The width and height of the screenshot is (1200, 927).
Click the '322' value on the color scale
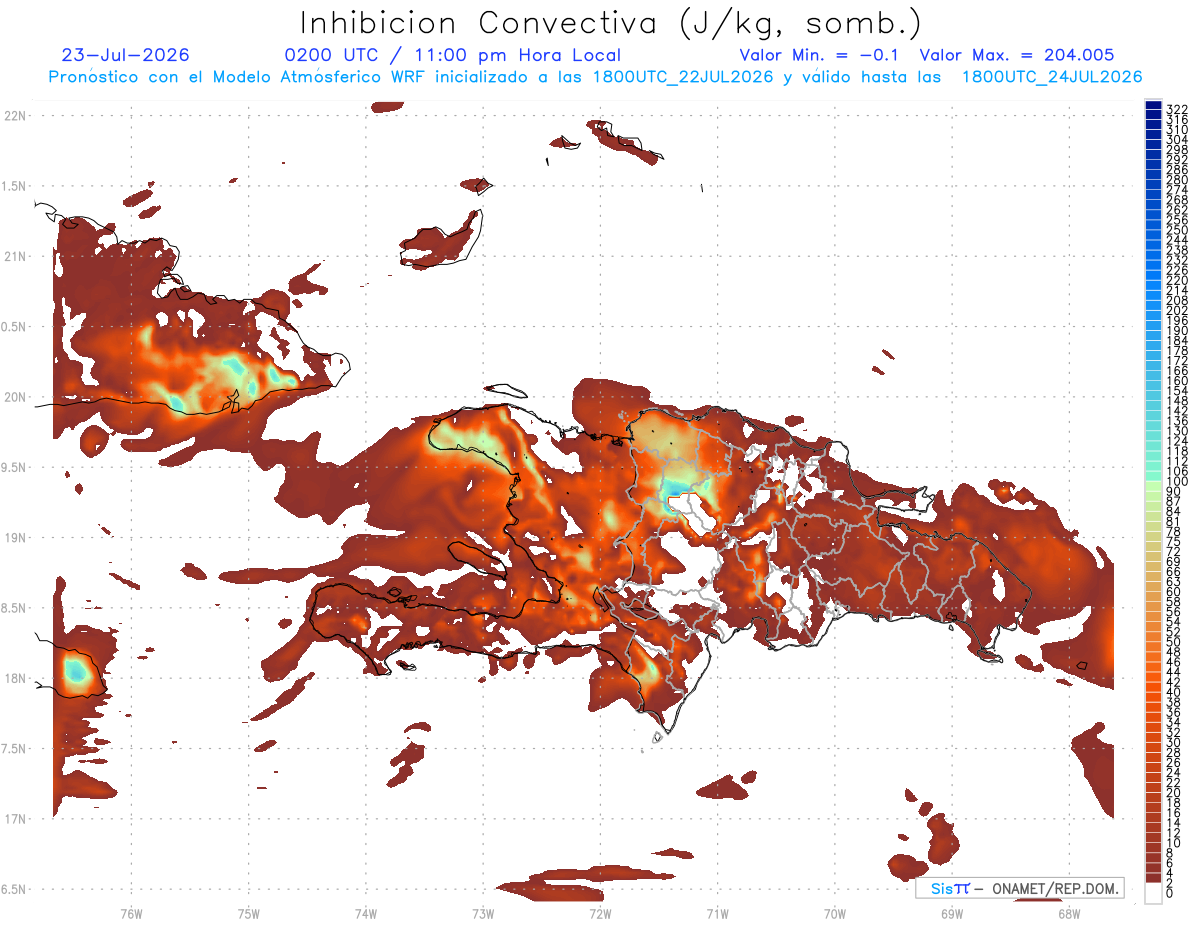point(1177,109)
